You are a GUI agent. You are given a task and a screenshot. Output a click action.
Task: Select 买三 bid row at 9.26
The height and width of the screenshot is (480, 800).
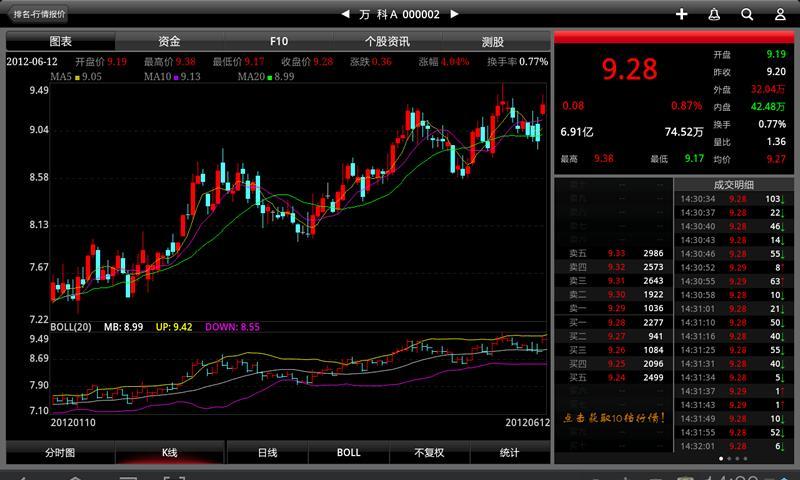[x=616, y=350]
